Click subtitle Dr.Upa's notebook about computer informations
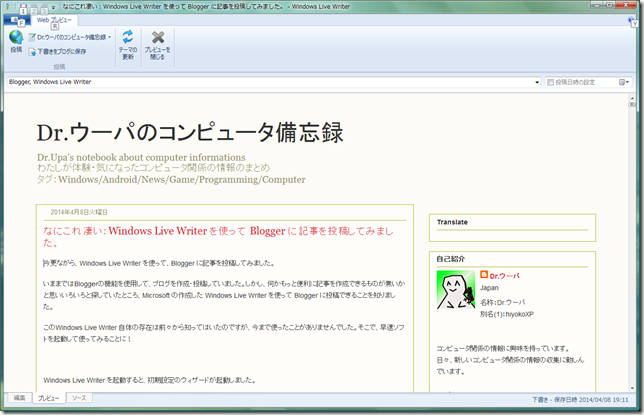Viewport: 644px width, 415px height. (141, 157)
